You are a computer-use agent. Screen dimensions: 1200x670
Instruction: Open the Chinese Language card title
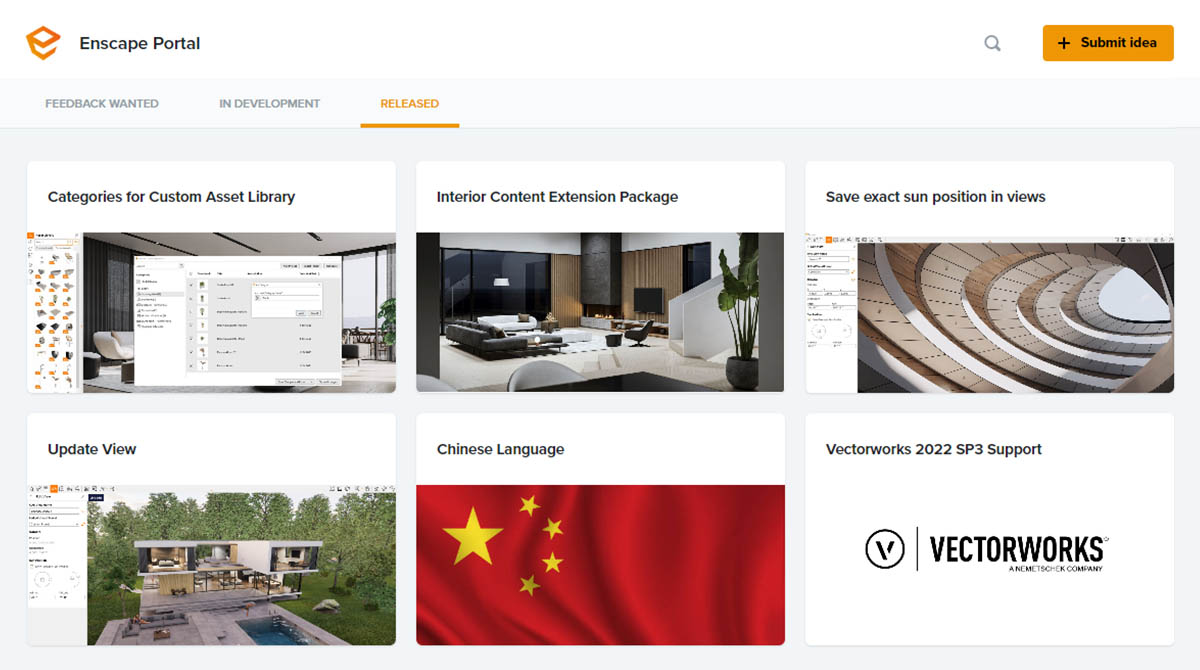500,449
